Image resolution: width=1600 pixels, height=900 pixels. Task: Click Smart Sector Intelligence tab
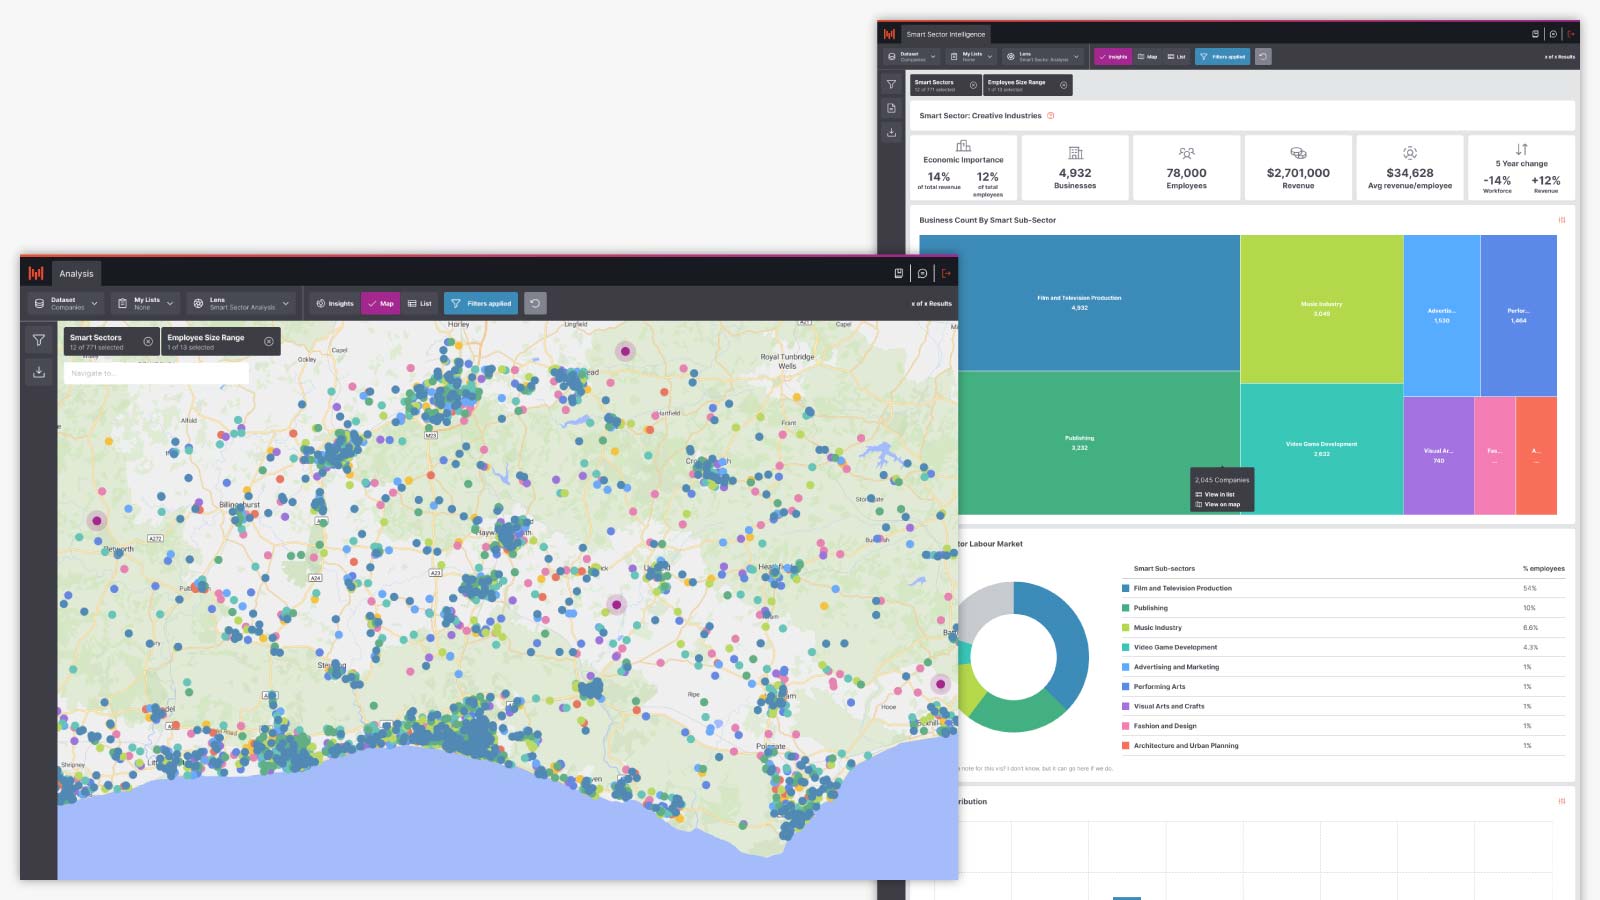945,34
